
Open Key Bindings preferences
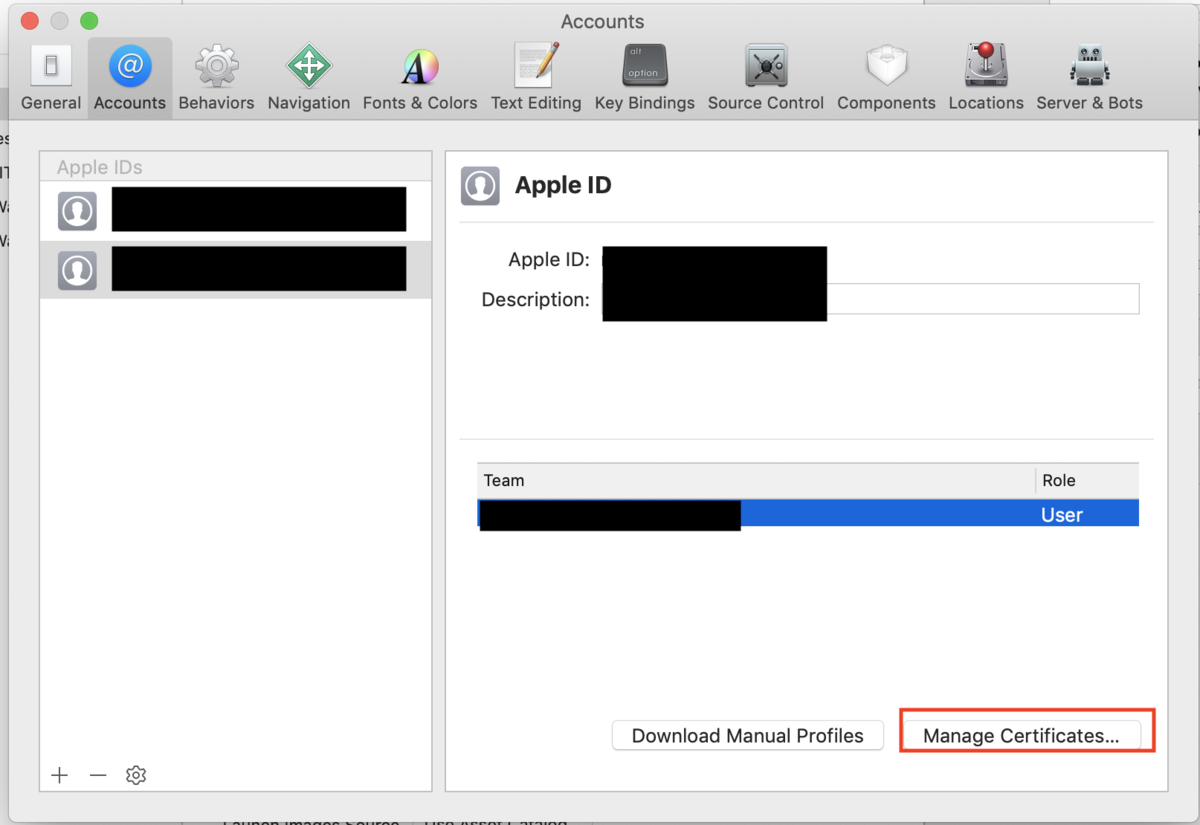(645, 77)
